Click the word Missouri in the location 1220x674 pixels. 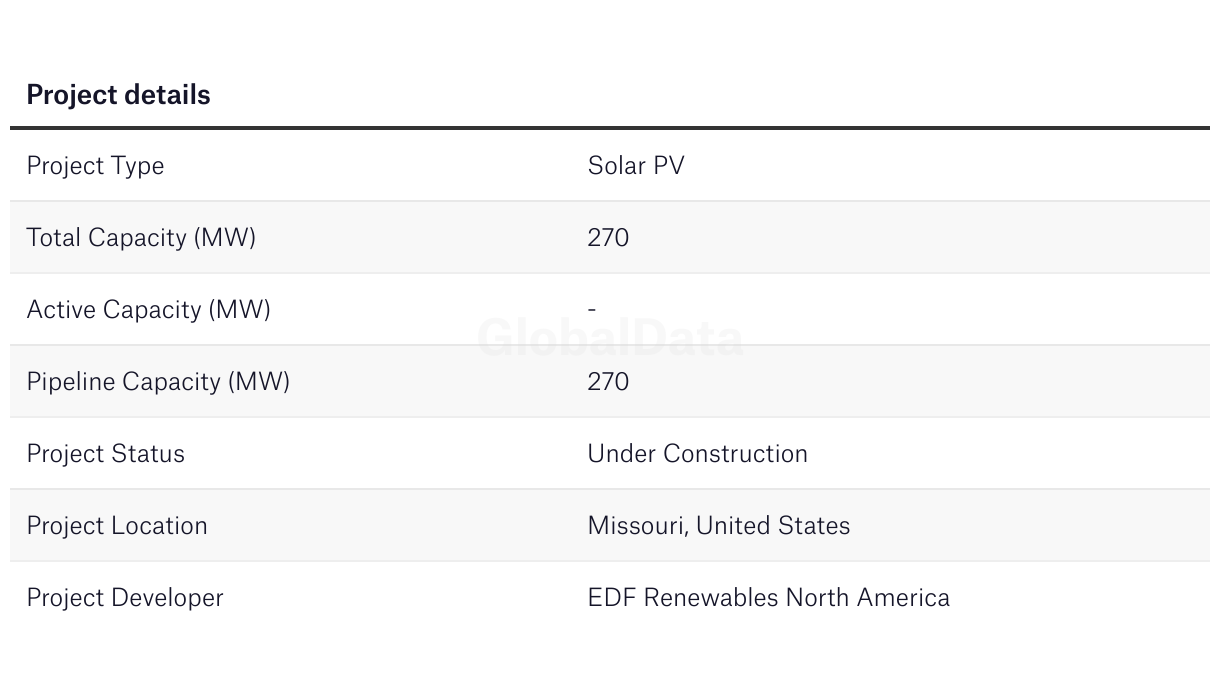(636, 526)
